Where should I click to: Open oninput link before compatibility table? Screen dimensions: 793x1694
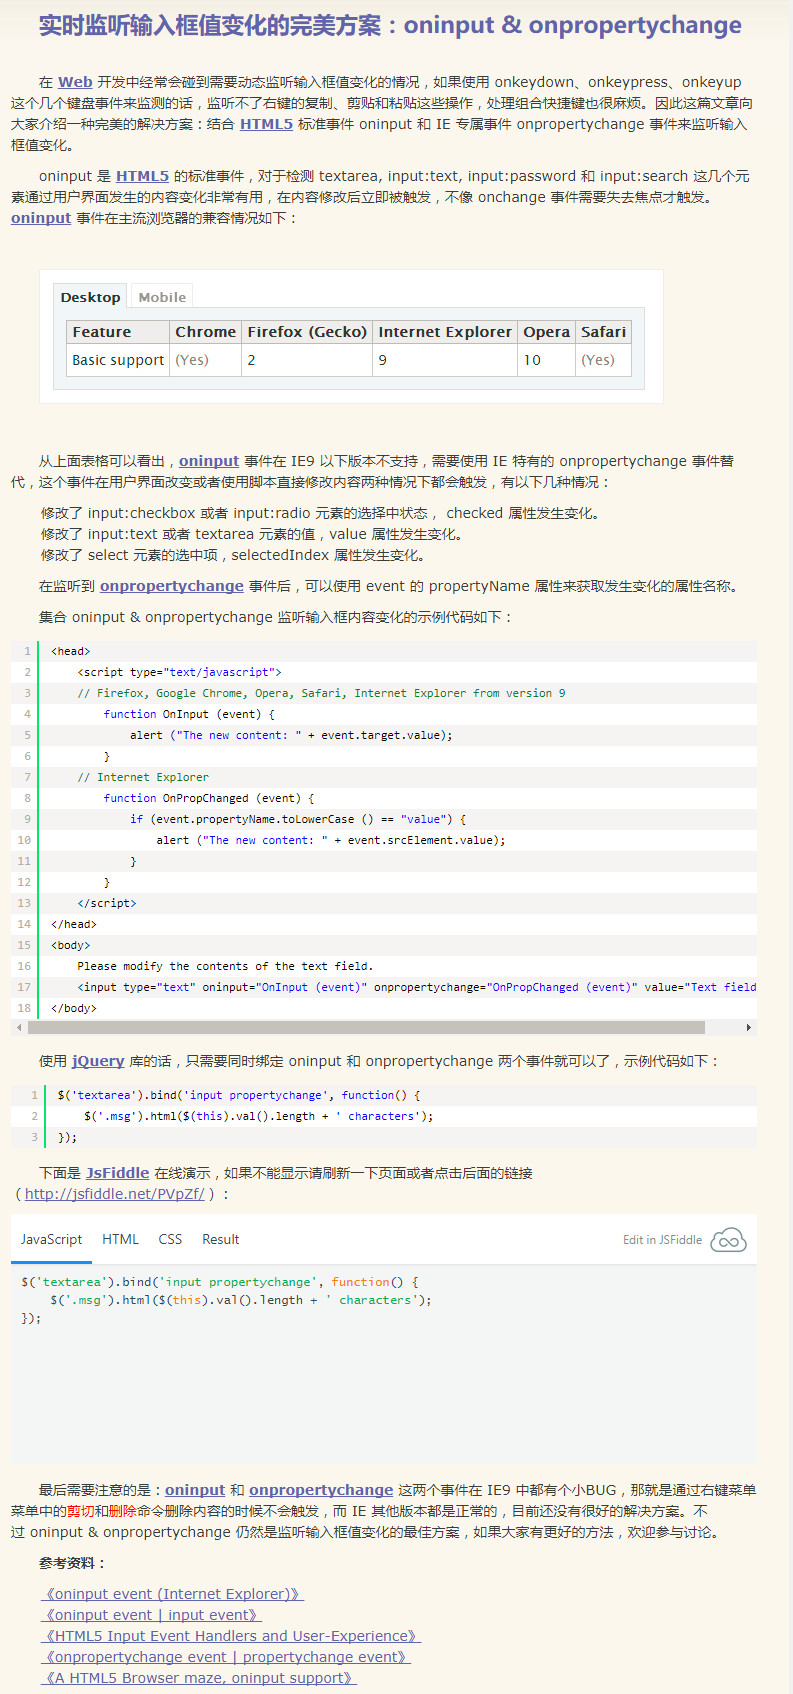tap(41, 218)
